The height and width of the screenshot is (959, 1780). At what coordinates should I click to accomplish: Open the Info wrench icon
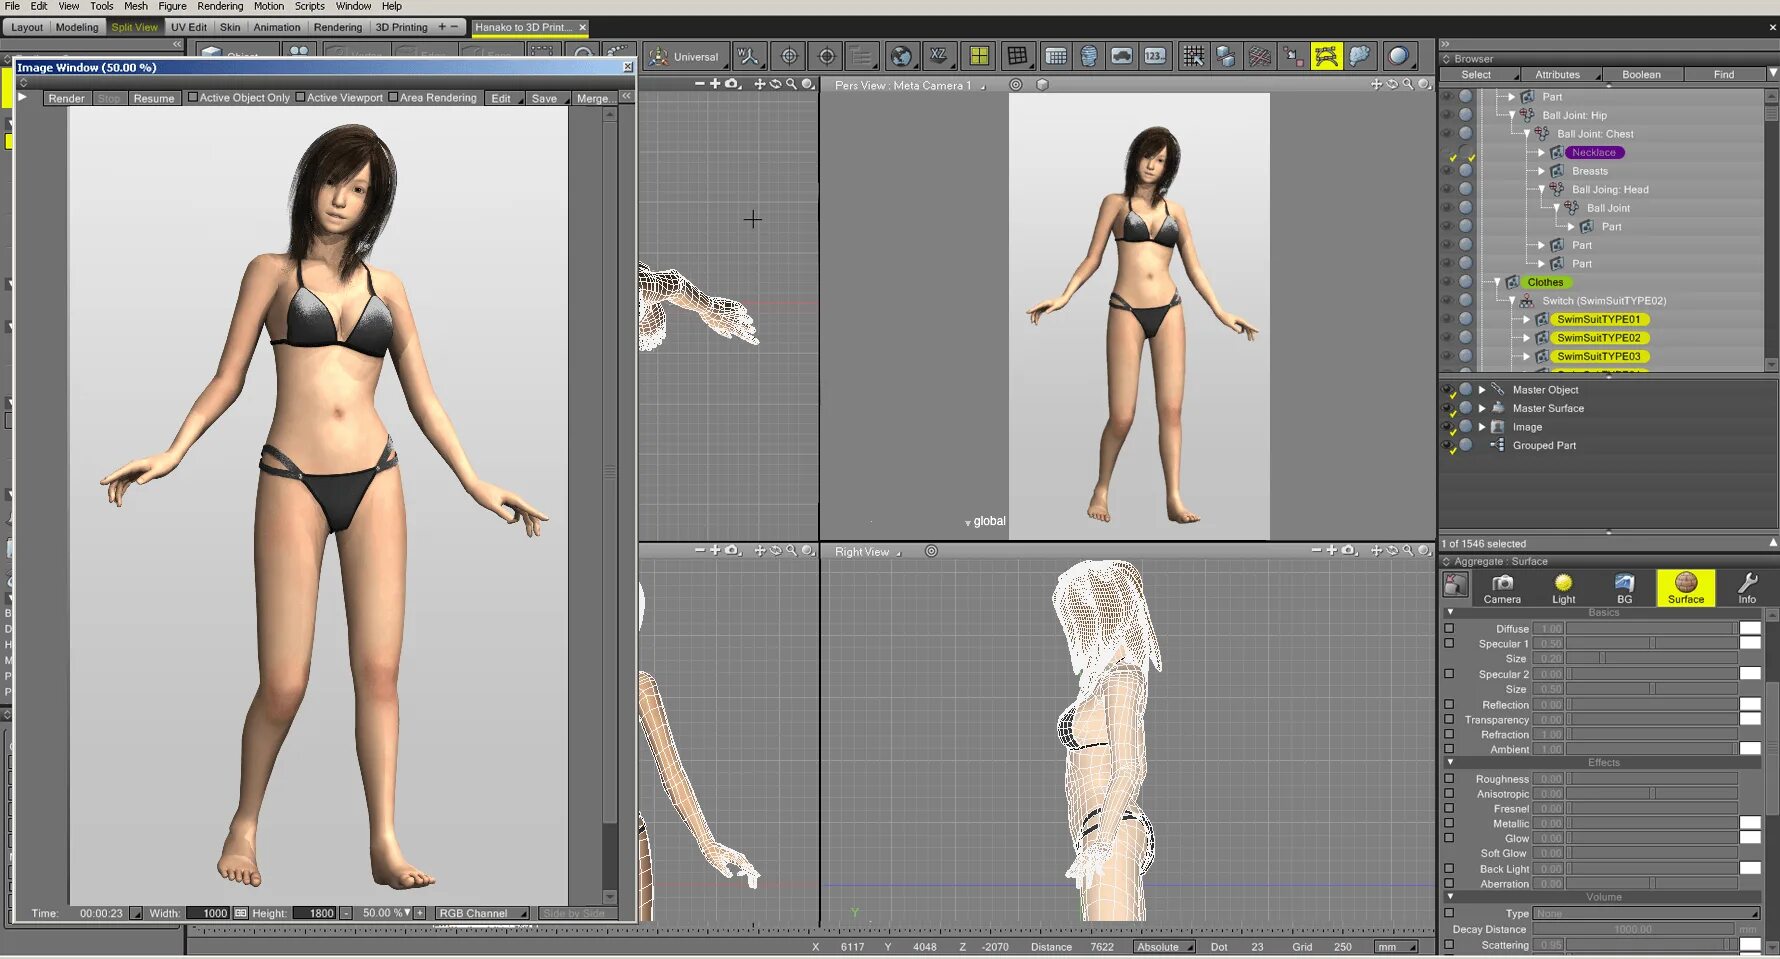click(x=1746, y=587)
